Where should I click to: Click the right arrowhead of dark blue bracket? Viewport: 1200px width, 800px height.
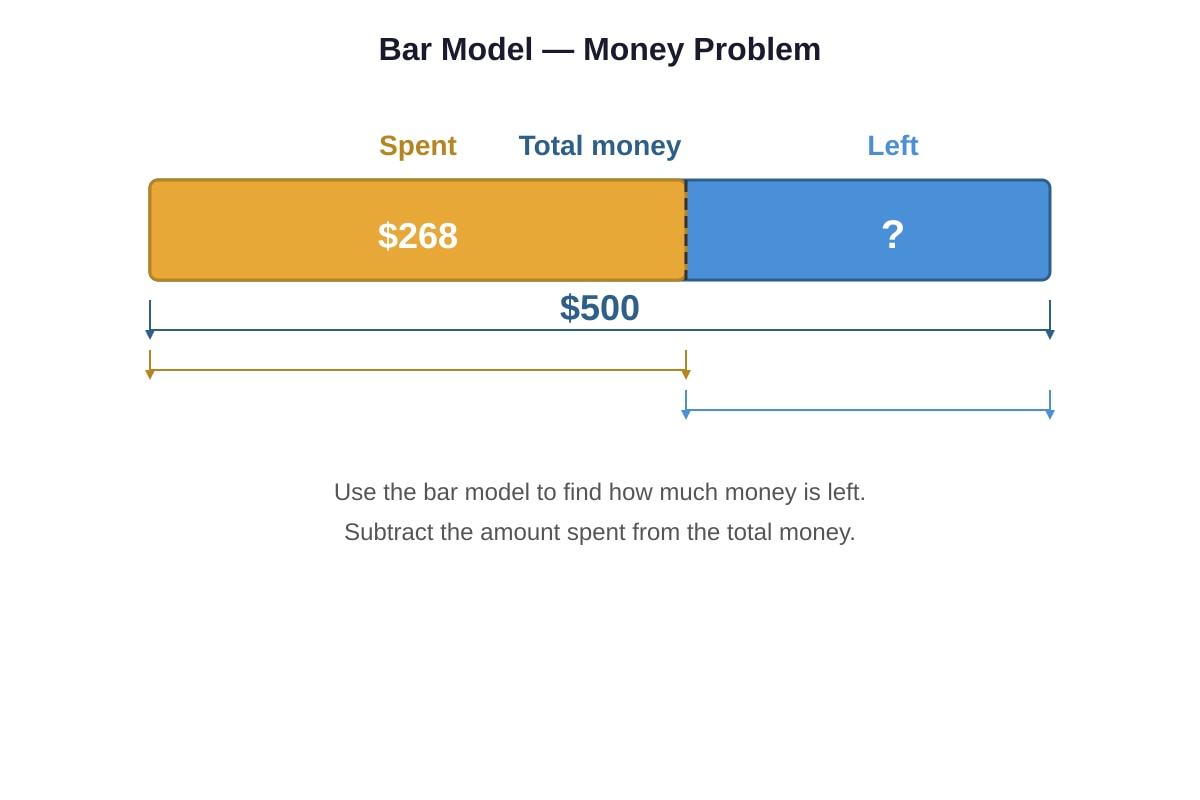pos(1050,335)
